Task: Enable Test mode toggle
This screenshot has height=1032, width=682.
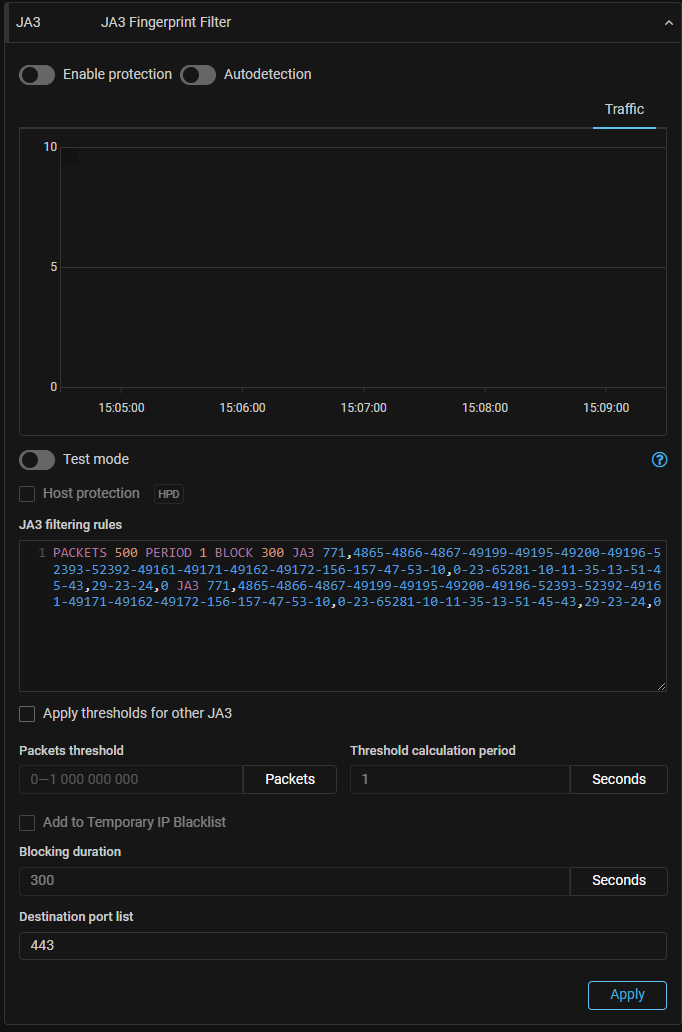Action: pyautogui.click(x=37, y=460)
